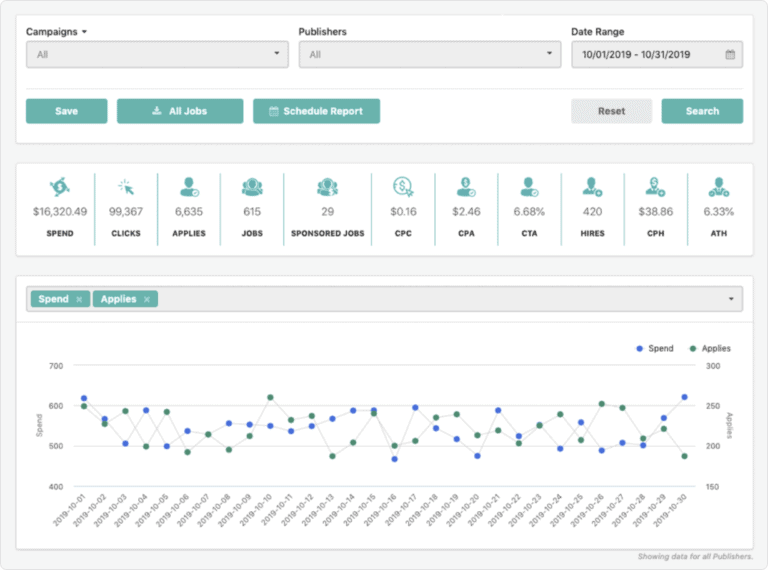
Task: Open the calendar icon in Date Range
Action: coord(730,55)
